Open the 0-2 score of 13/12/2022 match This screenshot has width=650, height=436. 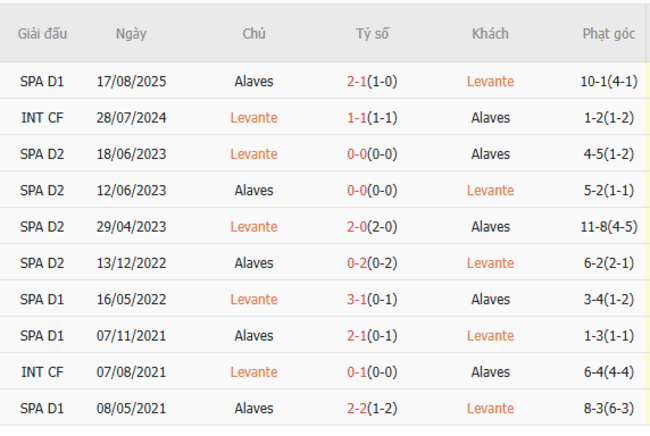coord(357,263)
